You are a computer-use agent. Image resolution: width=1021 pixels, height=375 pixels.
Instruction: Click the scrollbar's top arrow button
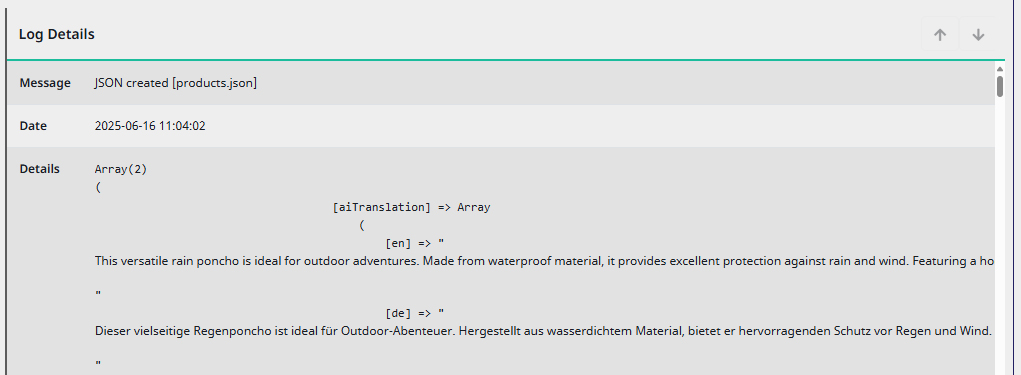pos(1000,68)
